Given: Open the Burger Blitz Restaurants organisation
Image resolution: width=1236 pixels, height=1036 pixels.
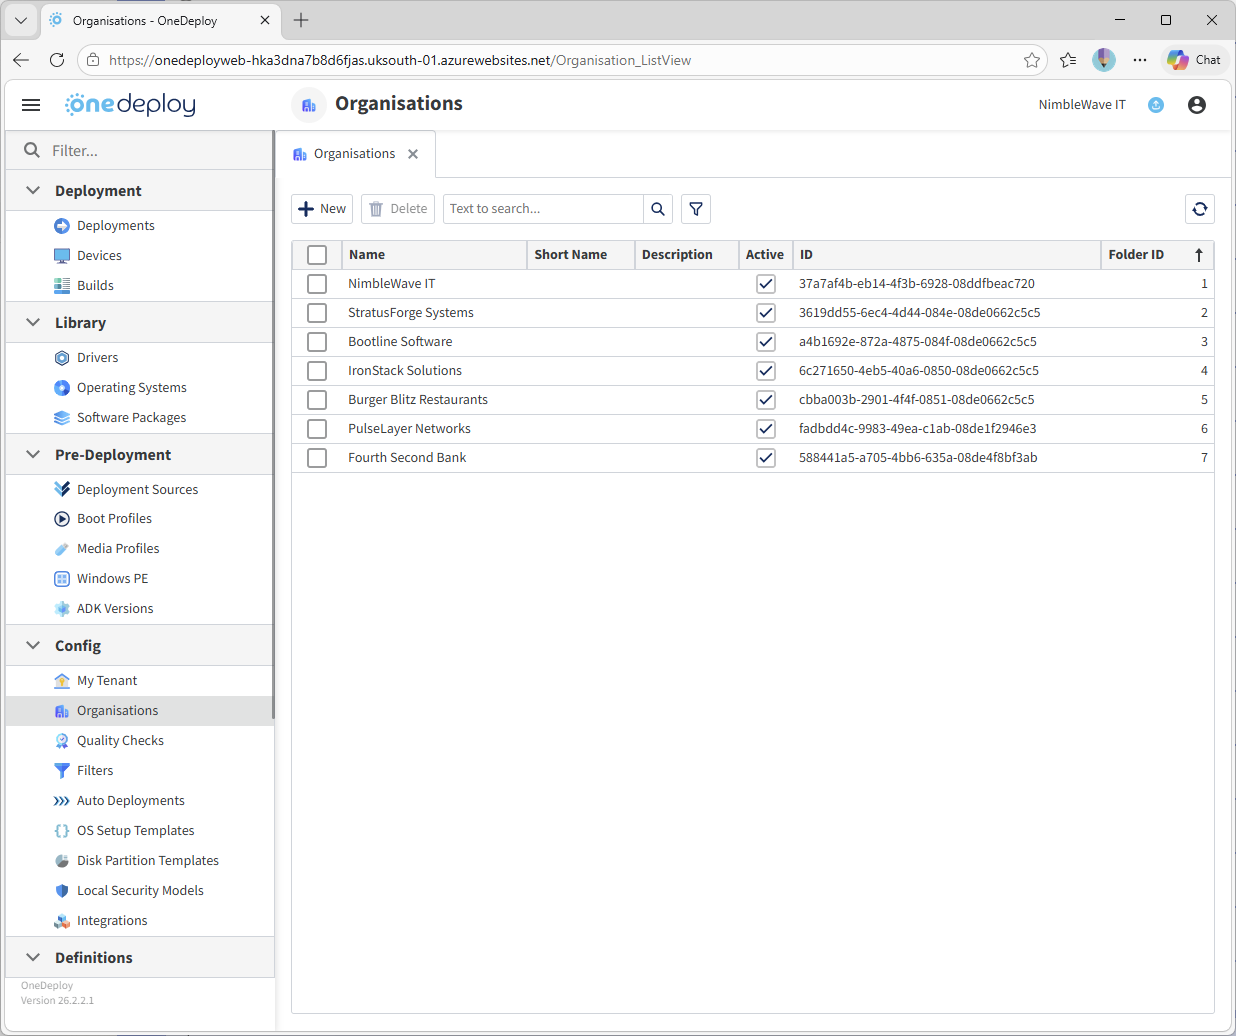Looking at the screenshot, I should [417, 400].
